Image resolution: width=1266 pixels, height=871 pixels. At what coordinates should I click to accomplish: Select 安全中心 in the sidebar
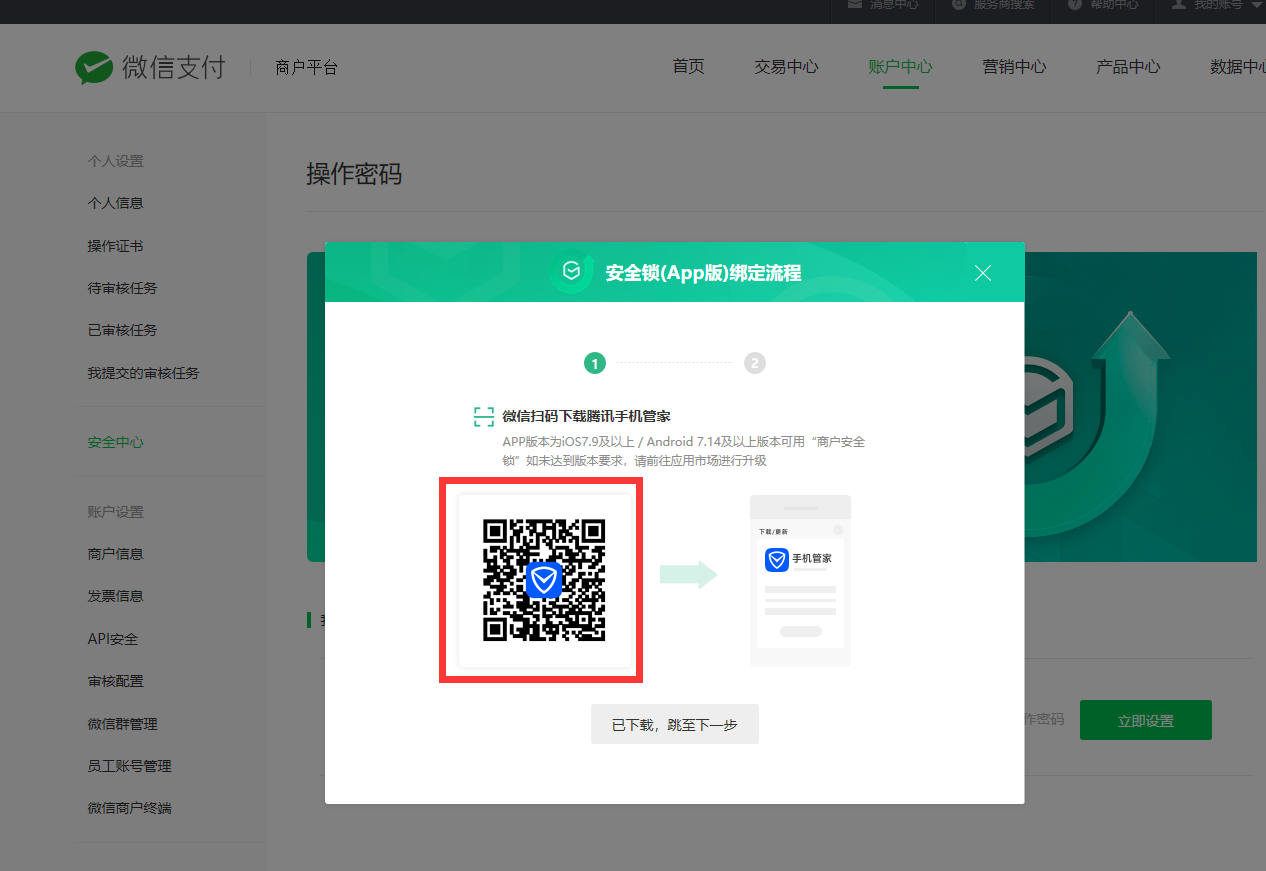pyautogui.click(x=115, y=442)
